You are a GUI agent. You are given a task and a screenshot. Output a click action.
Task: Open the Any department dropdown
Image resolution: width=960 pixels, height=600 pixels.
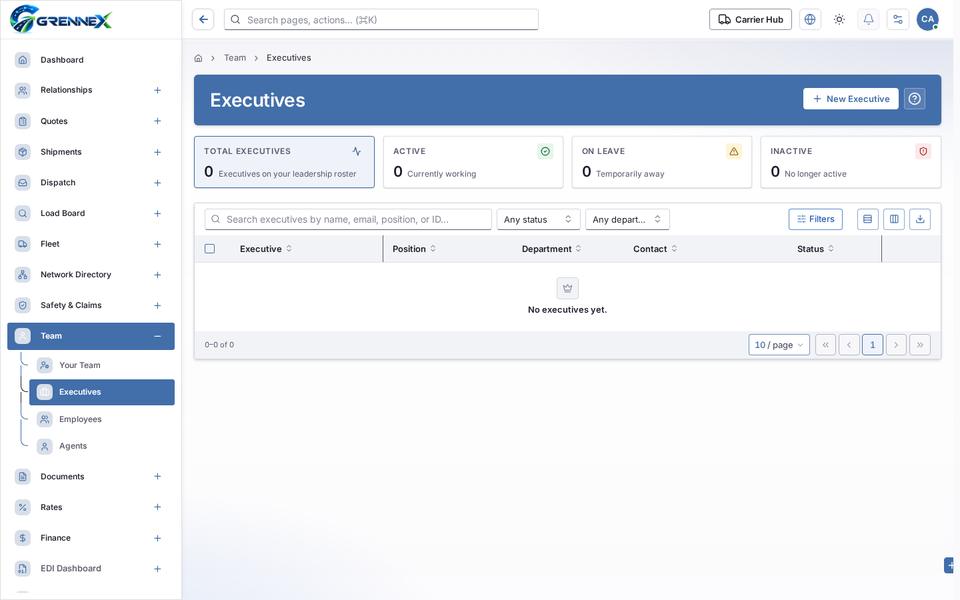pos(627,219)
